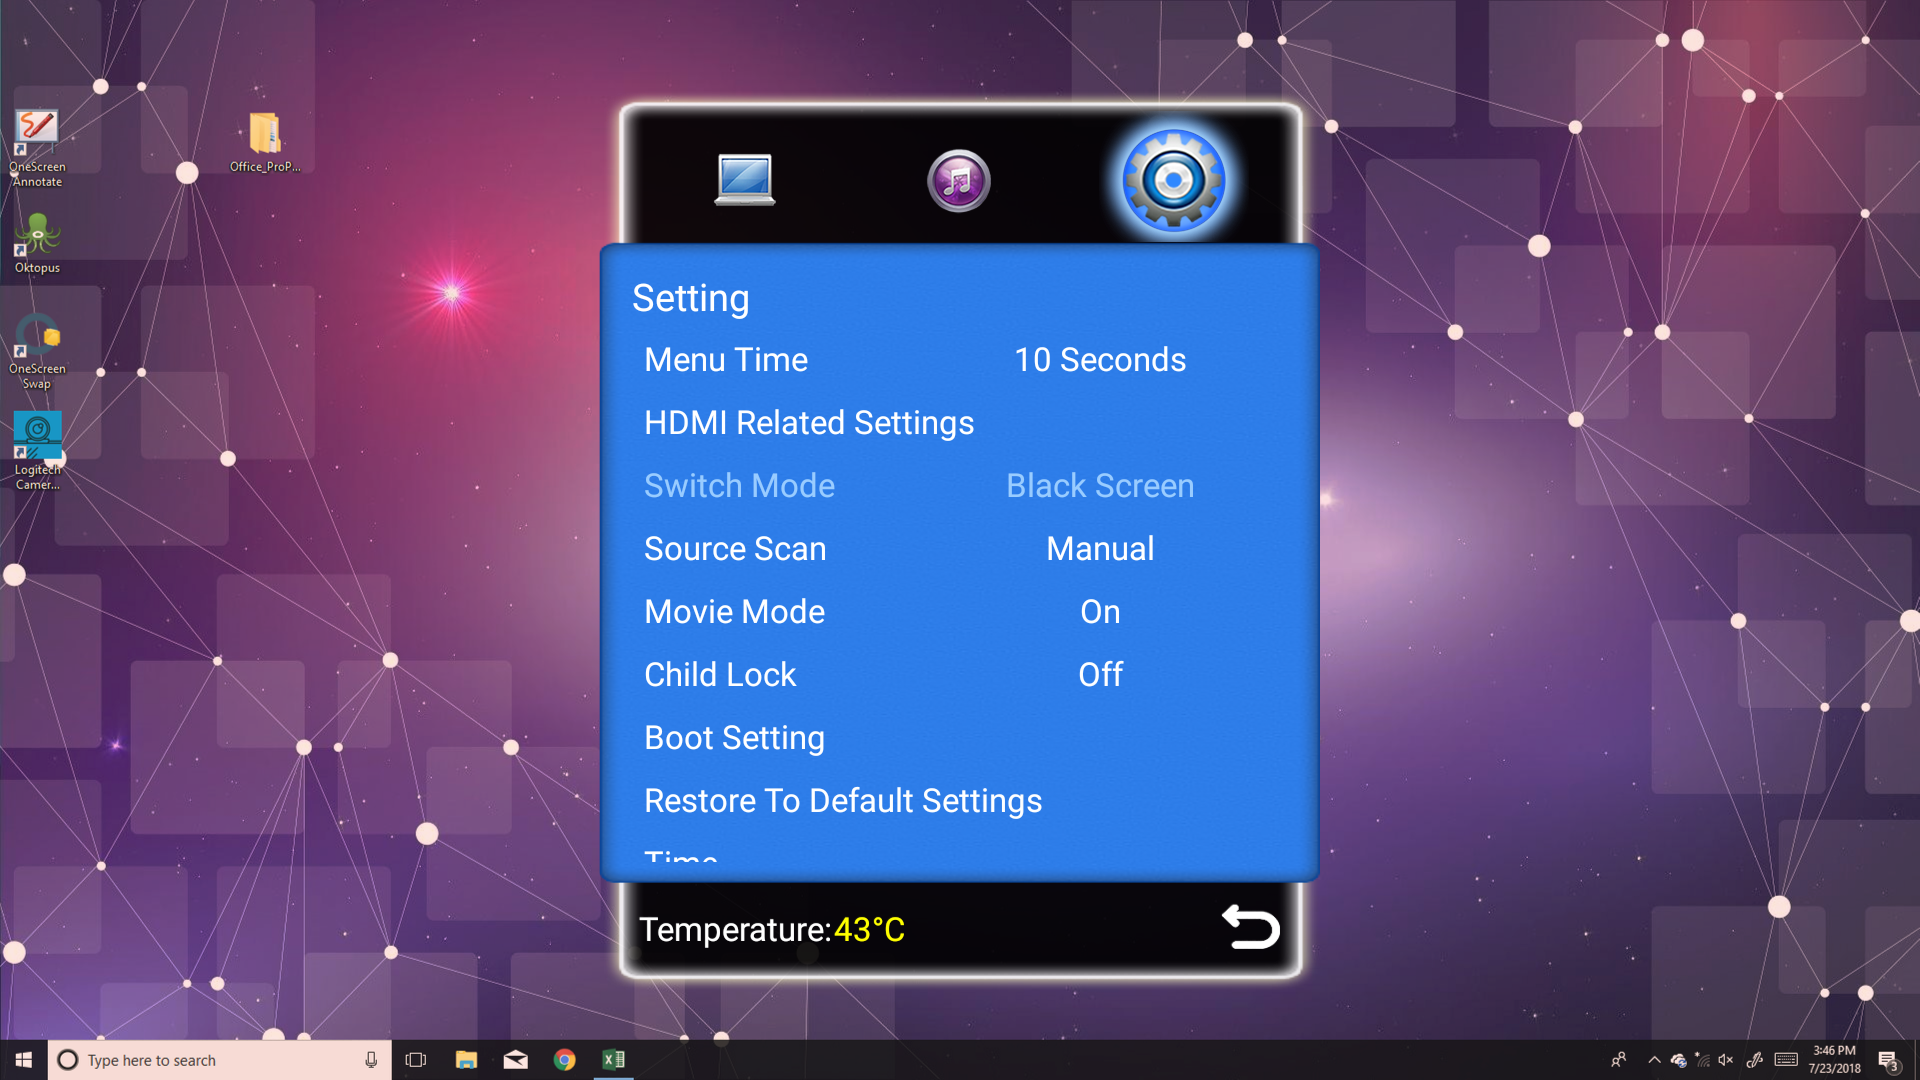Open the audio (music note) tab icon
Viewport: 1920px width, 1080px height.
(958, 181)
